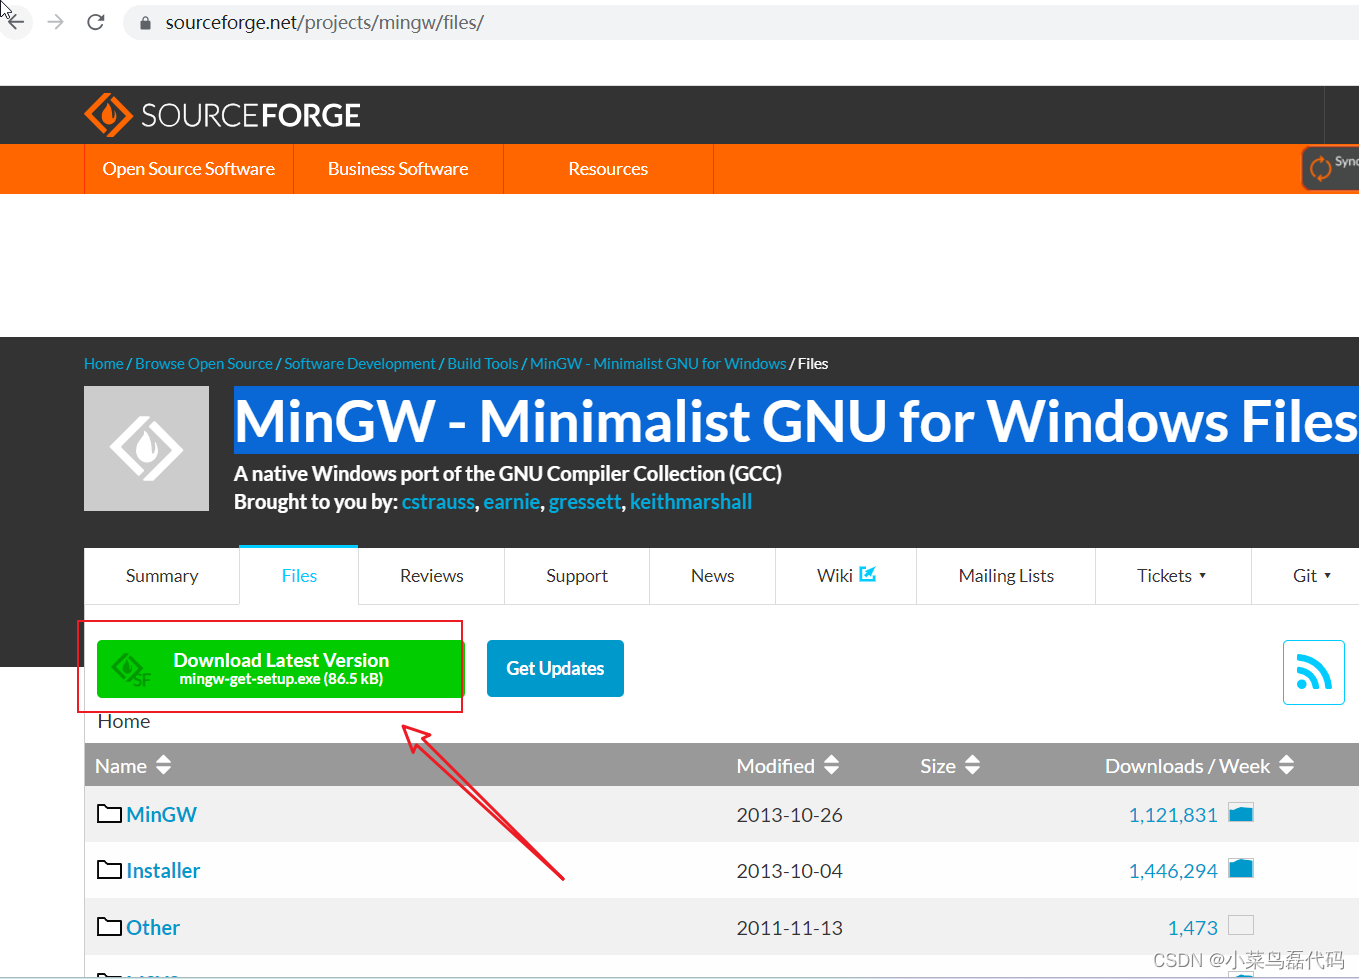Sort files by Modified arrows
Viewport: 1359px width, 979px height.
click(831, 765)
